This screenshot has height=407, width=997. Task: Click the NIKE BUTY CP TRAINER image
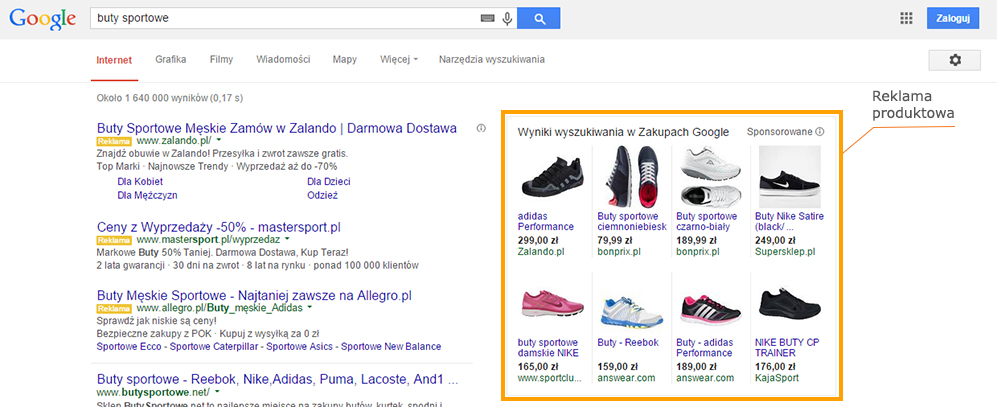tap(789, 304)
